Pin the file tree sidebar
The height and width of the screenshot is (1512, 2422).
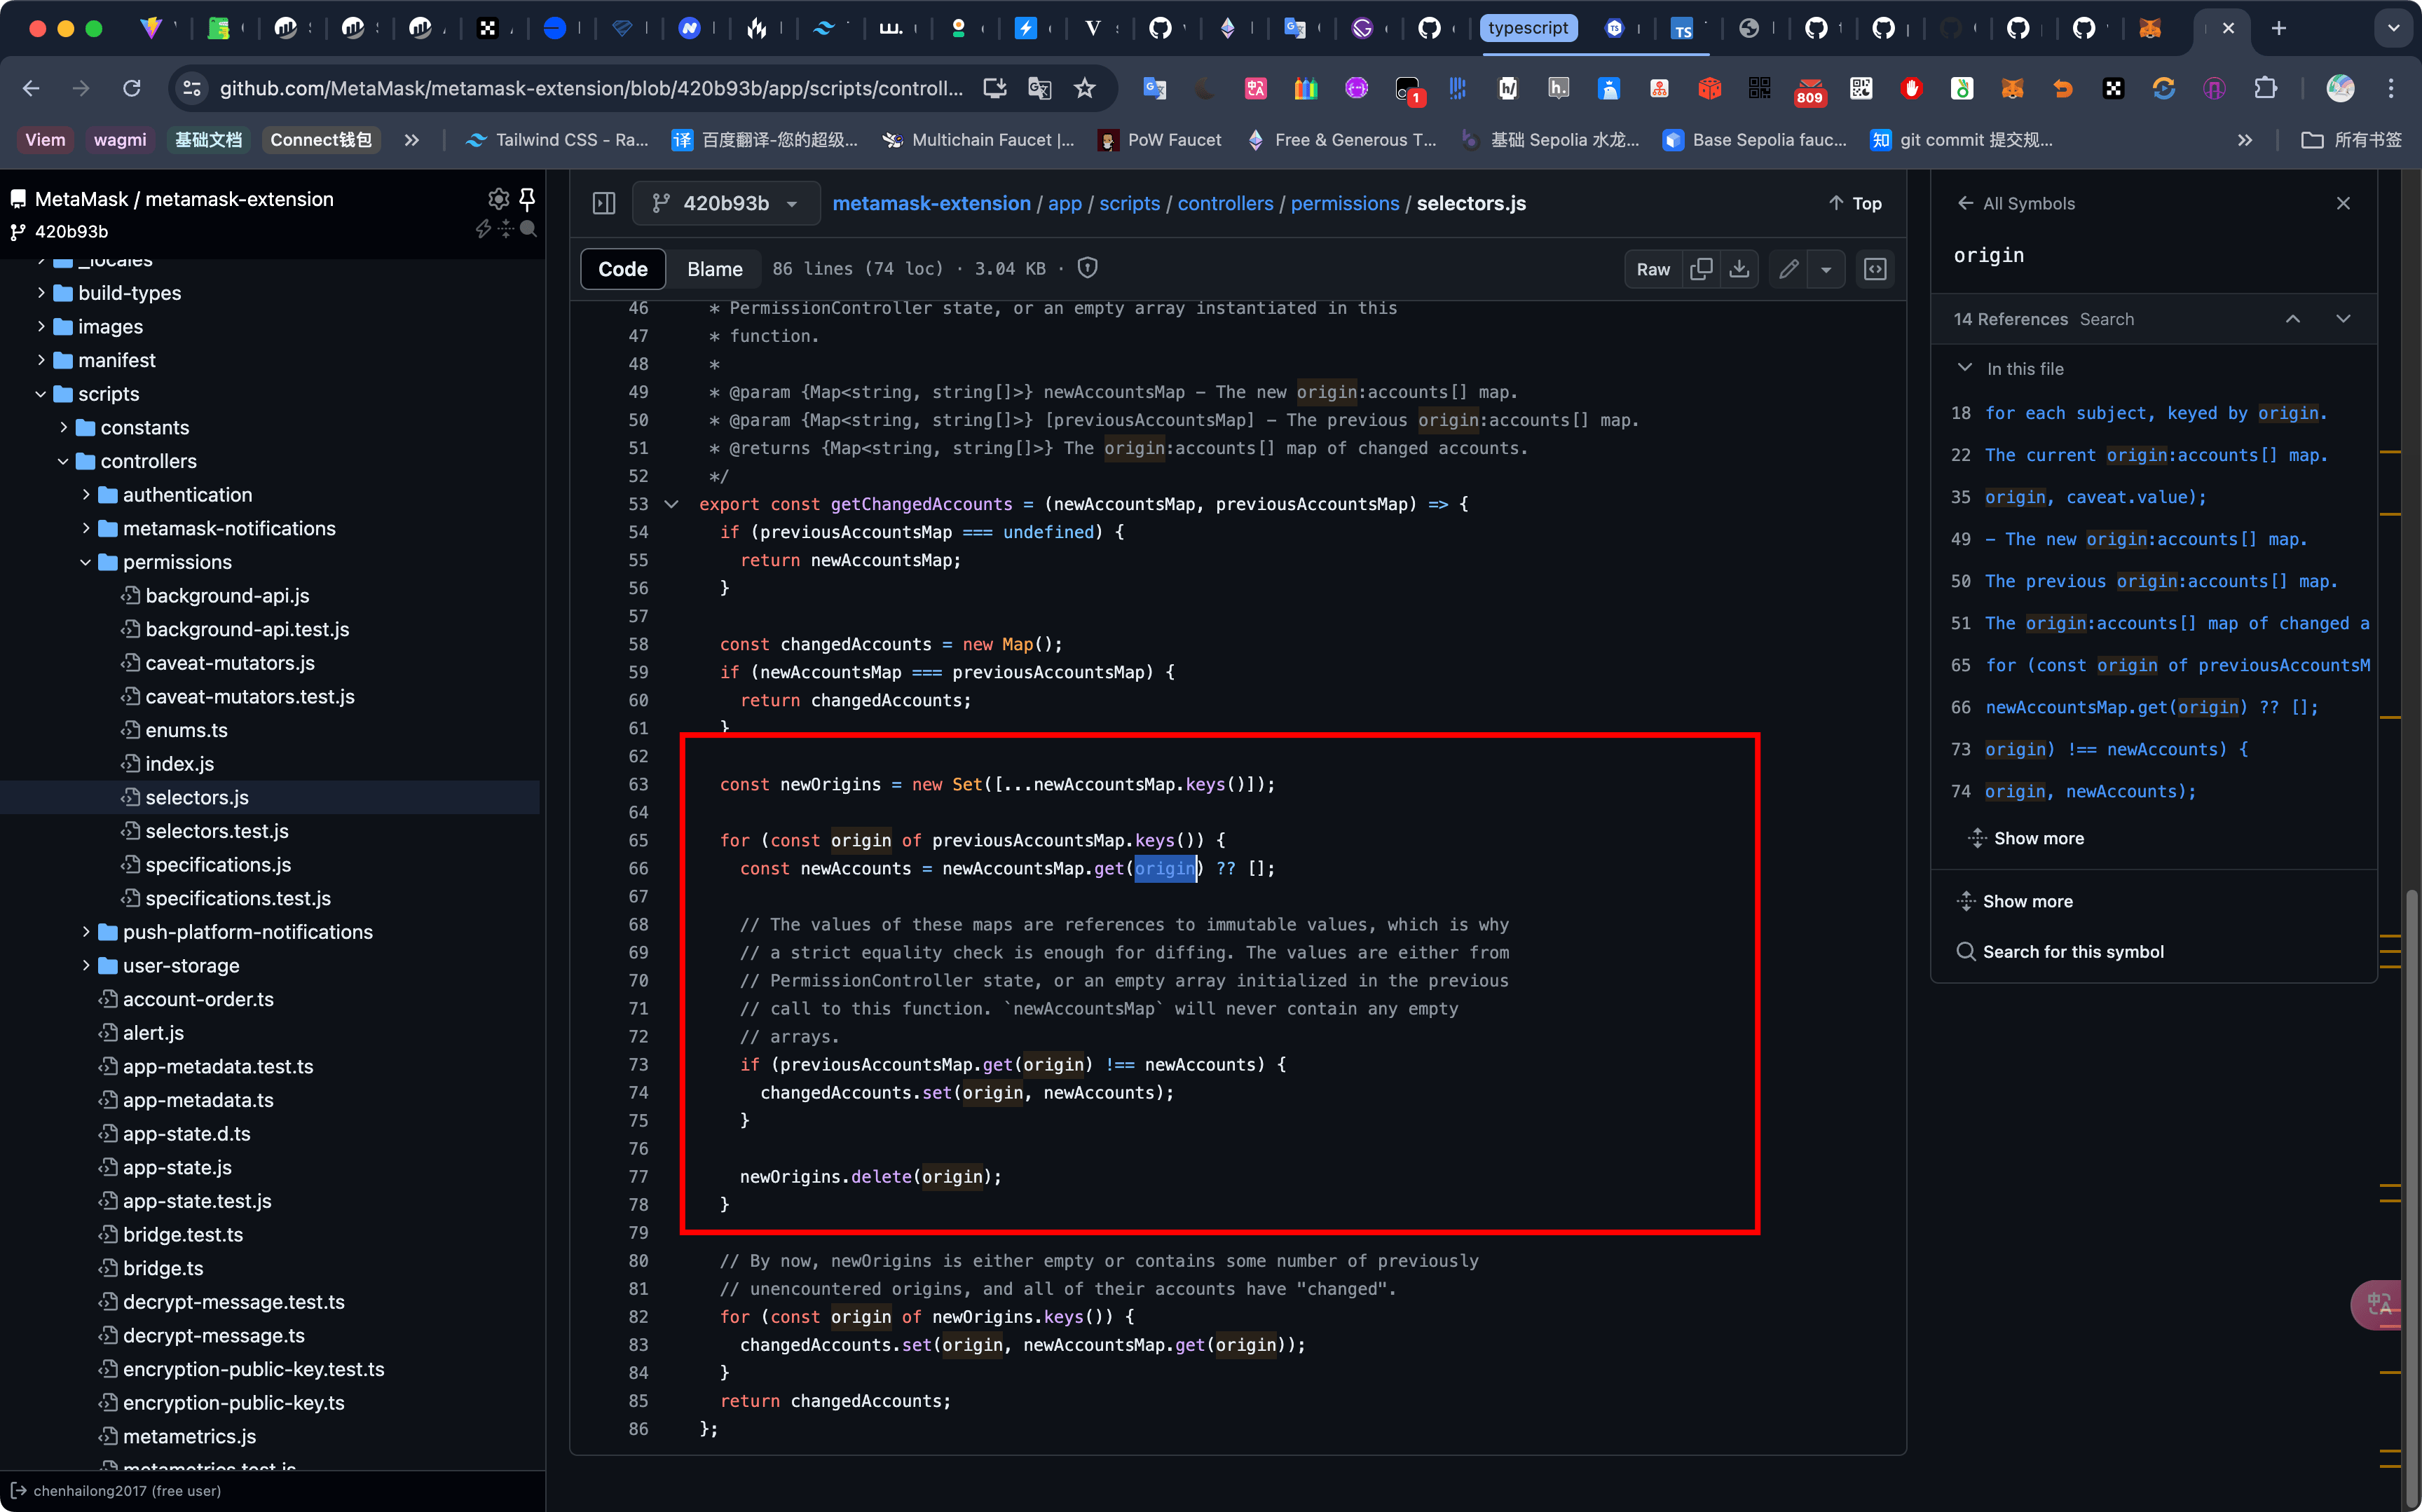coord(527,198)
